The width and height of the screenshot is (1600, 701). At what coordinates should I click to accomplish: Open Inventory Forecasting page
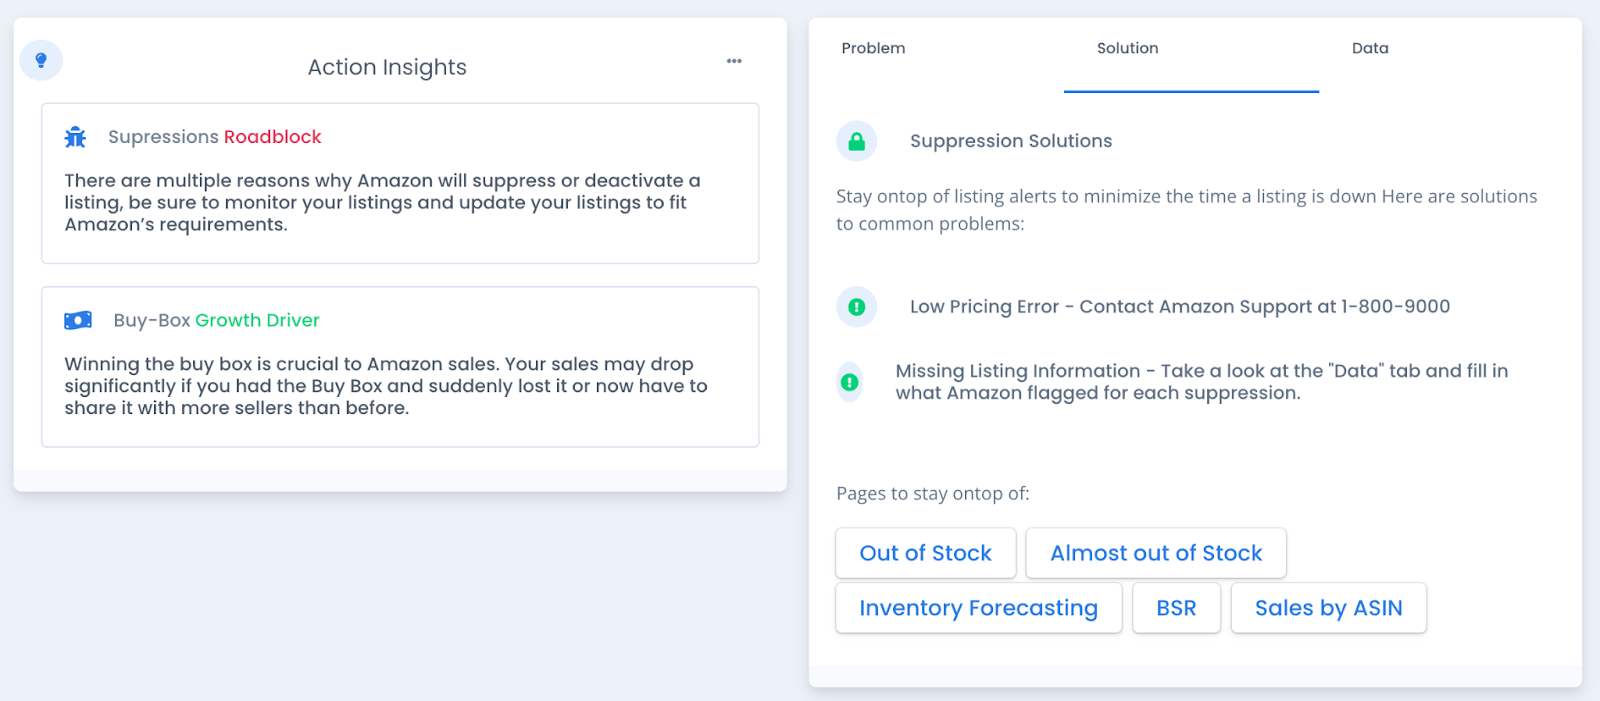click(x=978, y=608)
